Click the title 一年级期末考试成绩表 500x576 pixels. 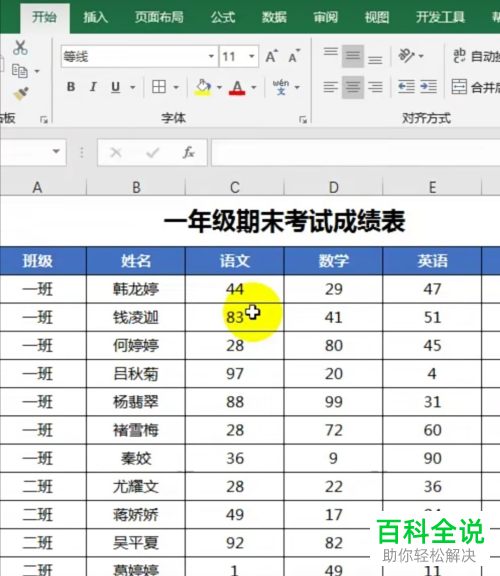[284, 222]
